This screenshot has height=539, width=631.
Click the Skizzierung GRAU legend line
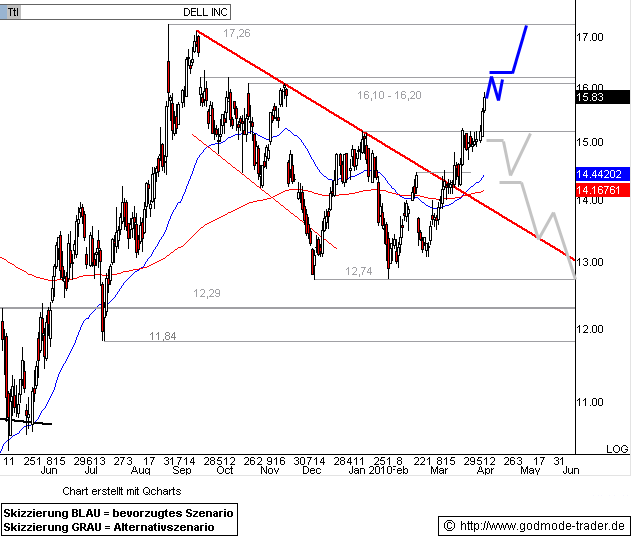pyautogui.click(x=109, y=527)
